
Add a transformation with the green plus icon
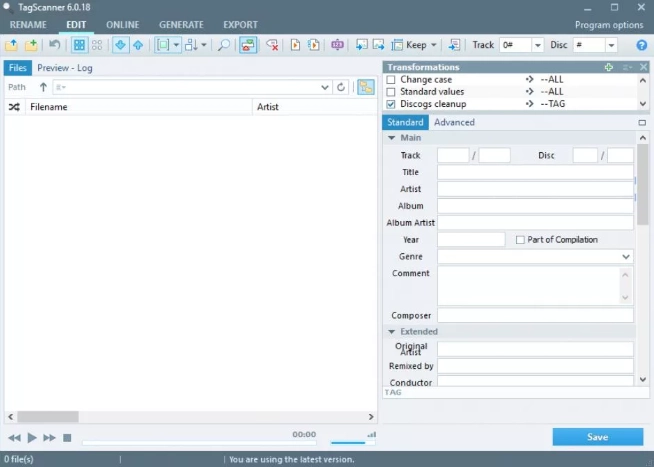[609, 67]
